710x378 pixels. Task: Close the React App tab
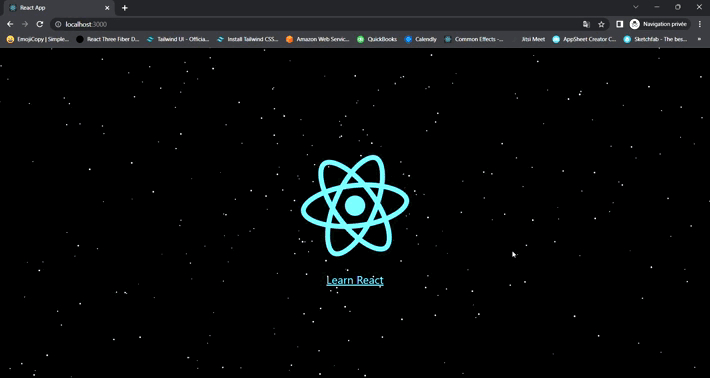coord(107,8)
